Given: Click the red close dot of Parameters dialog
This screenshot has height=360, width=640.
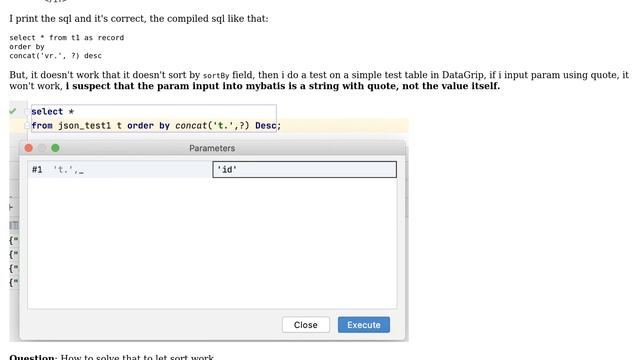Looking at the screenshot, I should [29, 148].
